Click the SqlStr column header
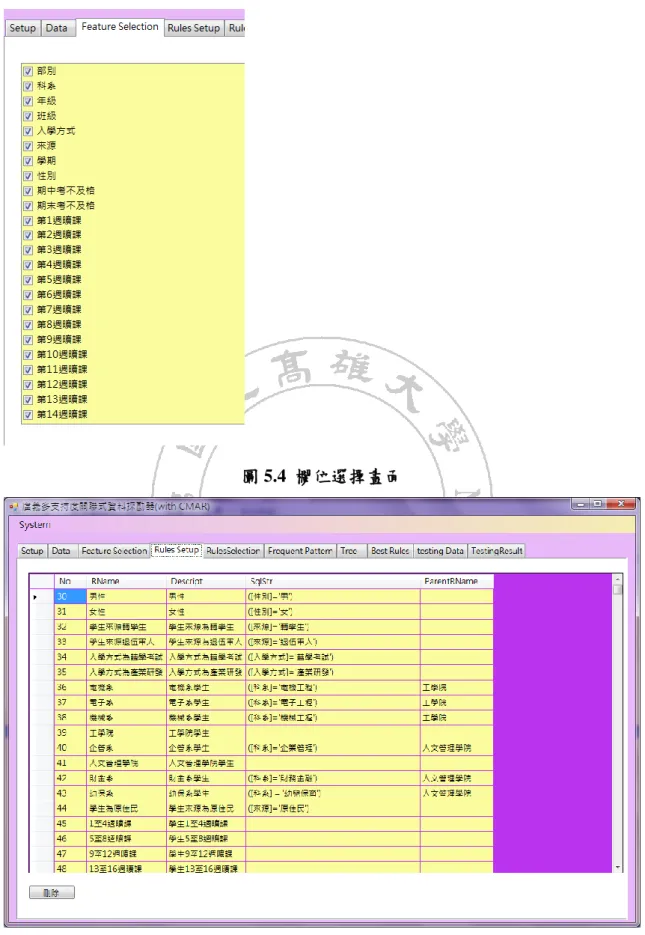 click(333, 581)
